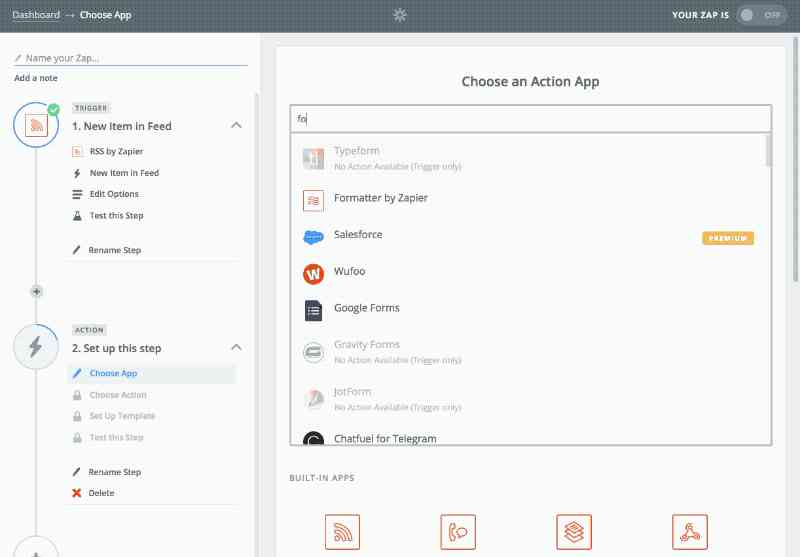Screen dimensions: 800x557
Task: Select JotForm in the results
Action: [531, 399]
